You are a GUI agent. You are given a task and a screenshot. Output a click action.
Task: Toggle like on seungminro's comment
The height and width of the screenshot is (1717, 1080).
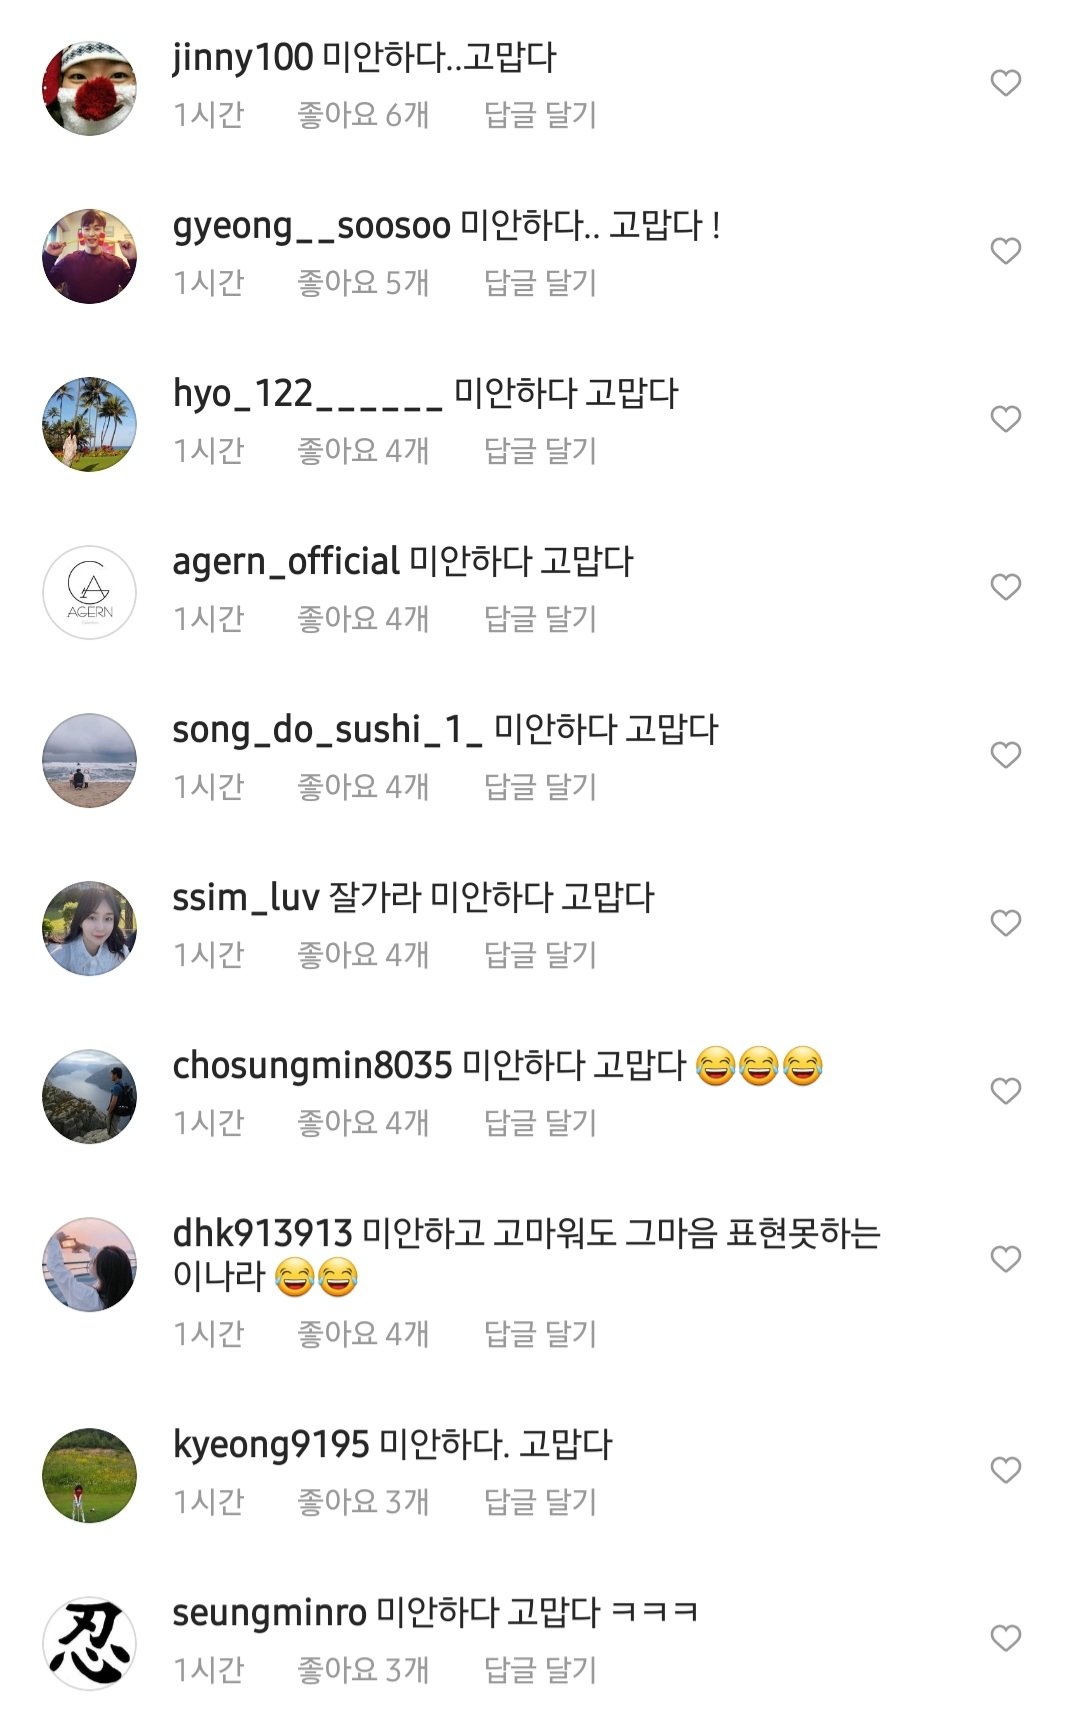click(x=1005, y=1638)
